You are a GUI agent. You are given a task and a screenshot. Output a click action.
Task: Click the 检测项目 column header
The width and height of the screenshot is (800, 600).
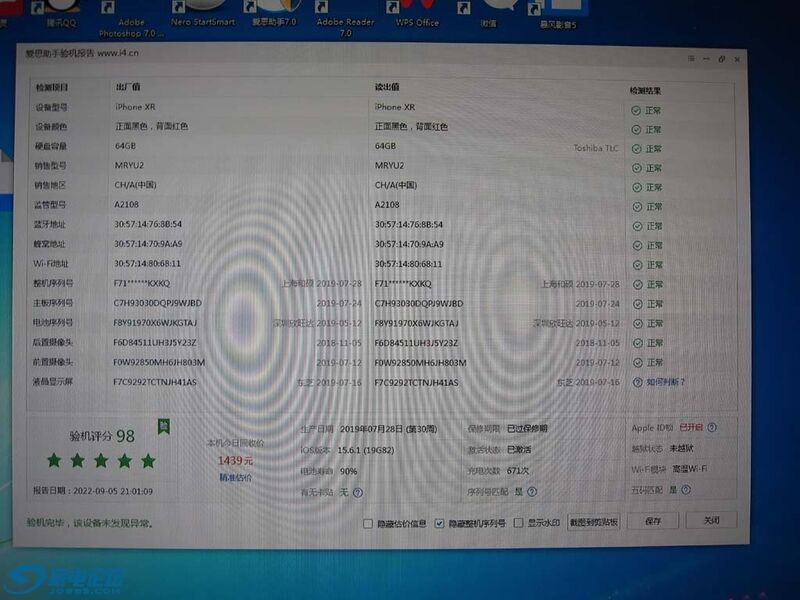coord(52,87)
